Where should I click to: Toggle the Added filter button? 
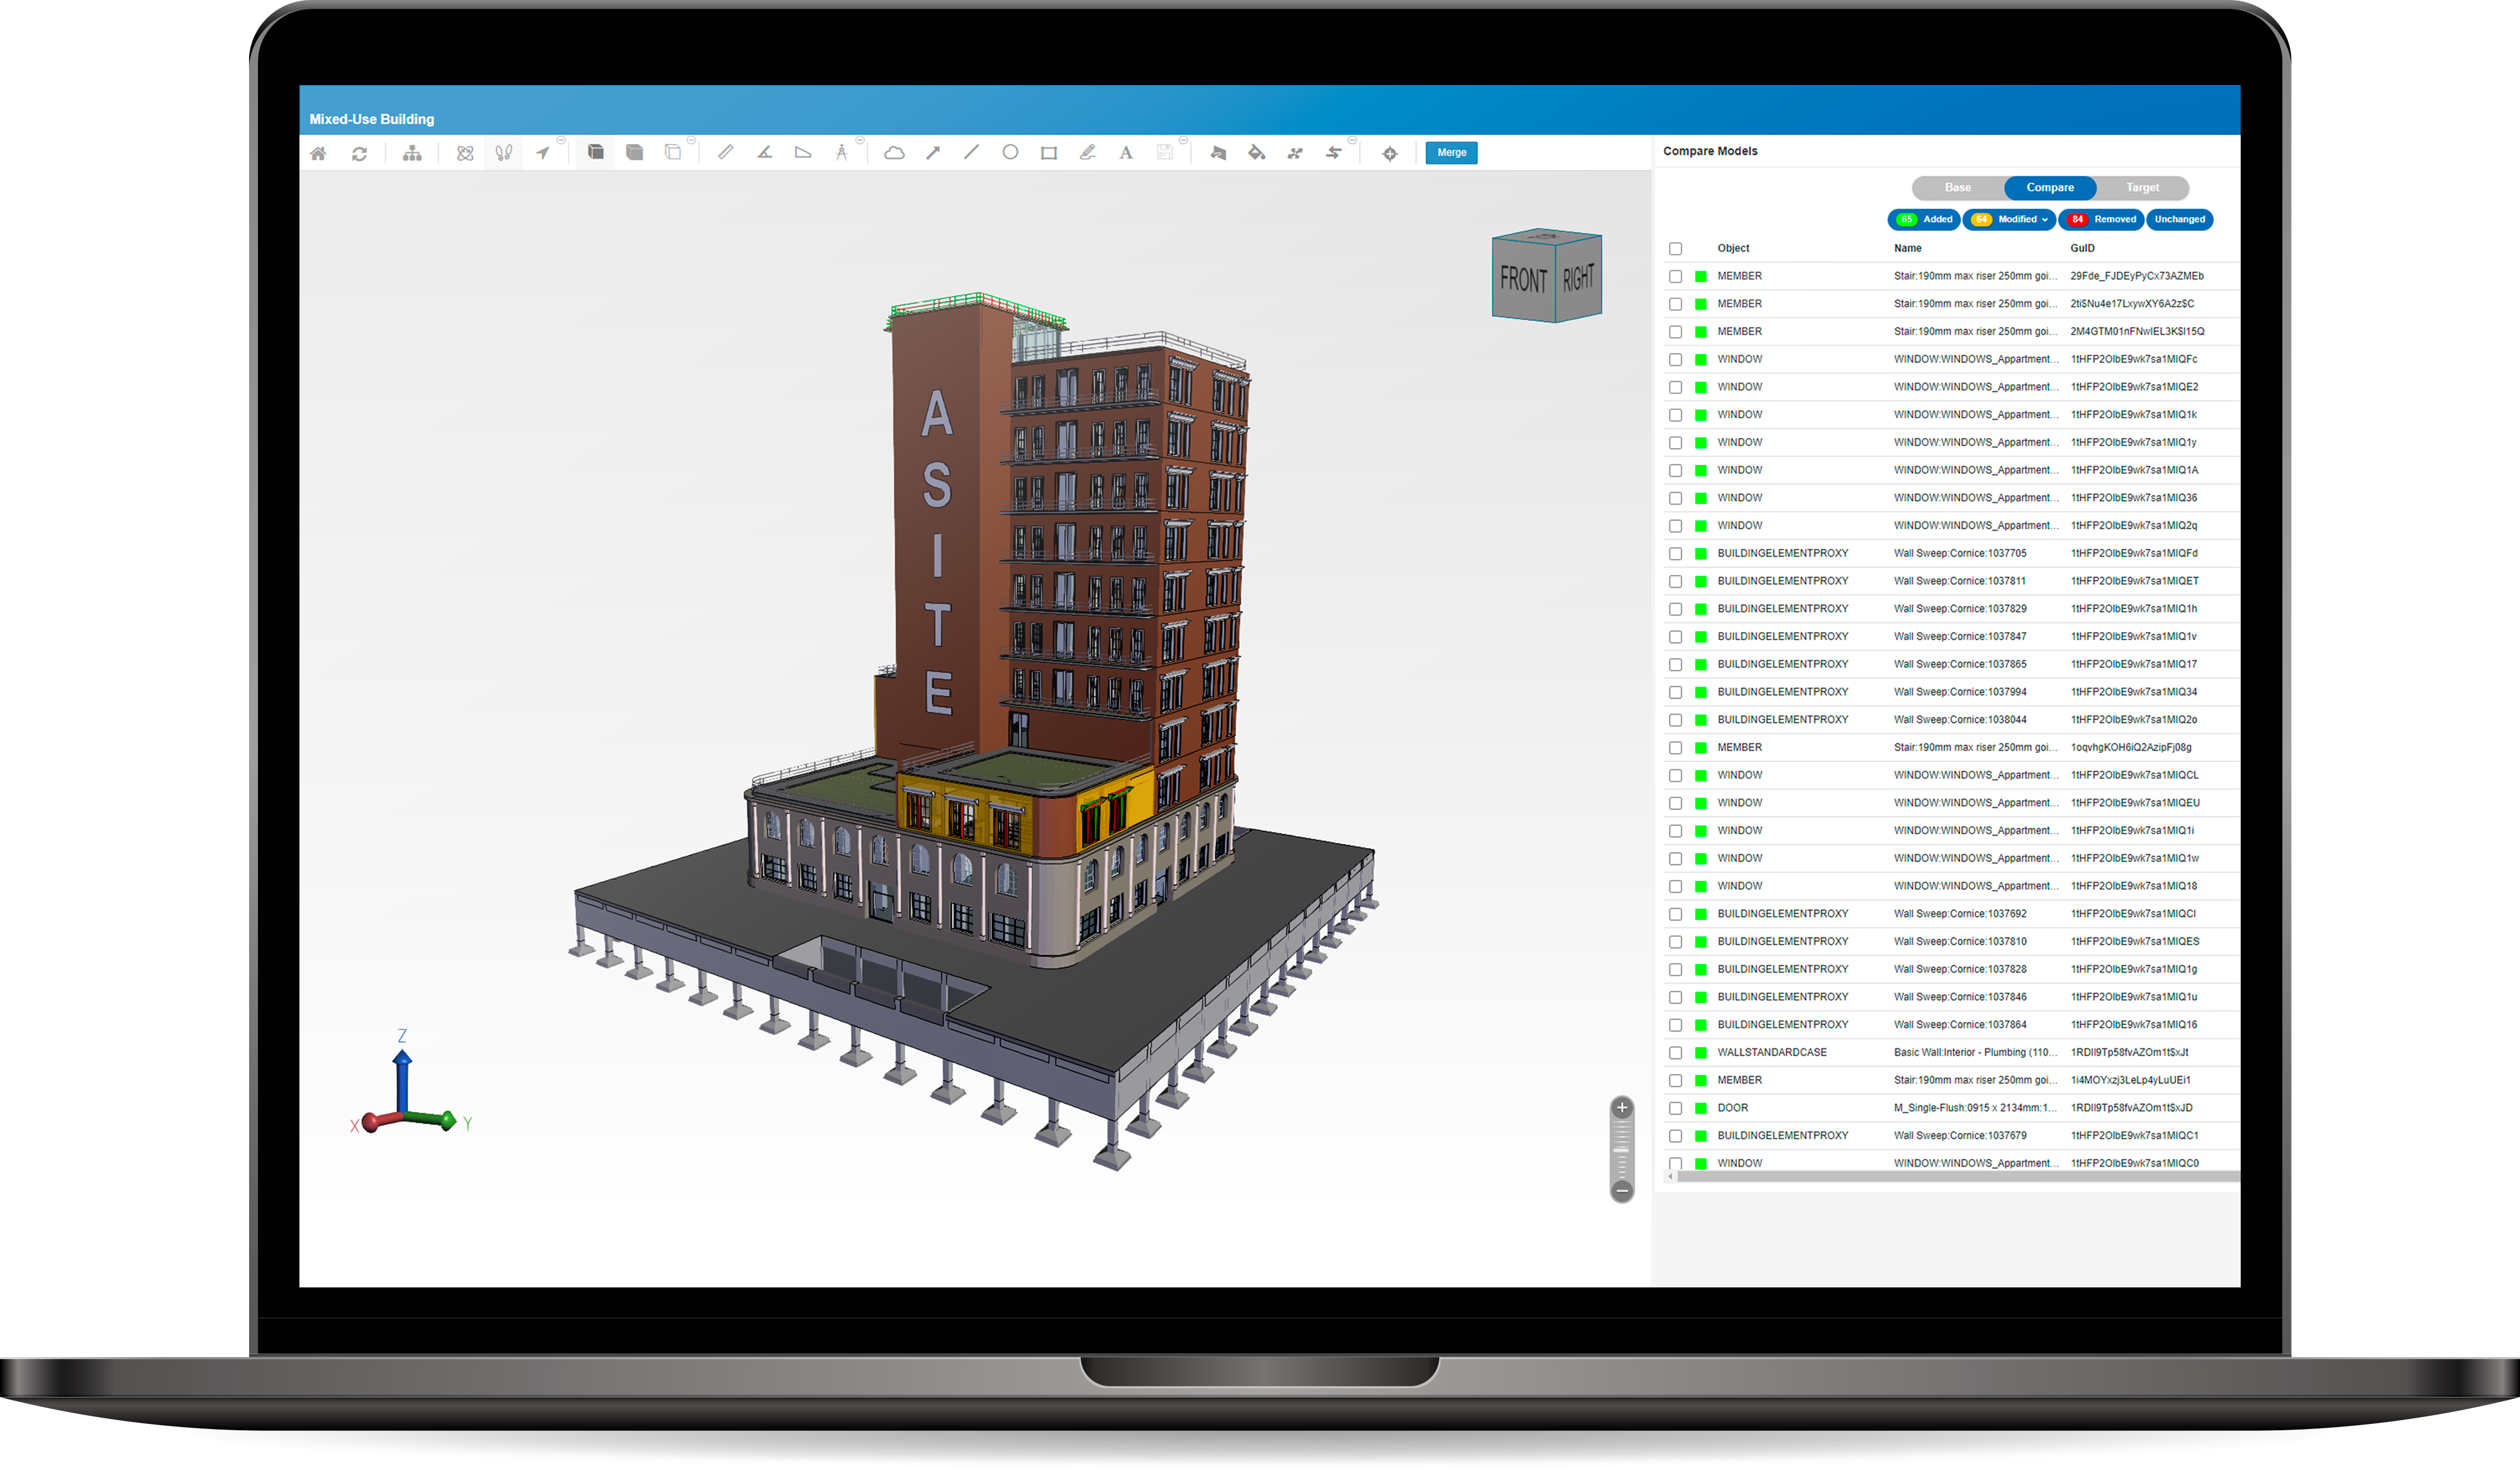point(1924,219)
